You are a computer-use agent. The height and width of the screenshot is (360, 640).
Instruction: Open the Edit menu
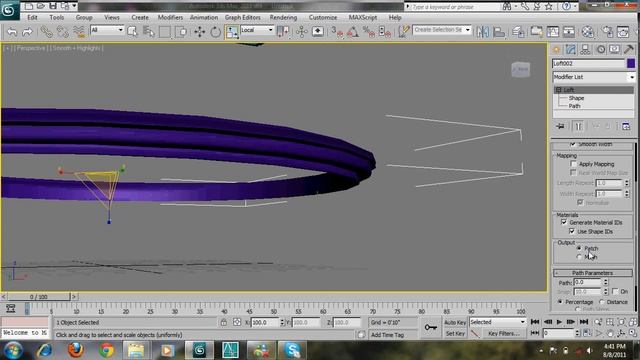pyautogui.click(x=32, y=18)
